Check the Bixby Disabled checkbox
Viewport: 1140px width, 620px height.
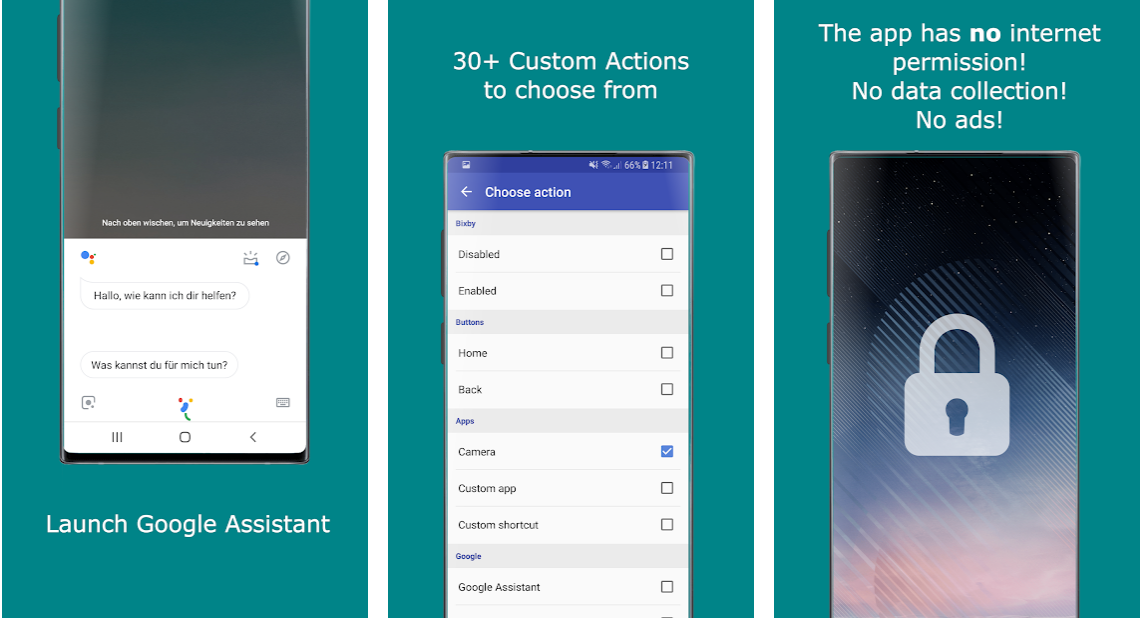(667, 254)
